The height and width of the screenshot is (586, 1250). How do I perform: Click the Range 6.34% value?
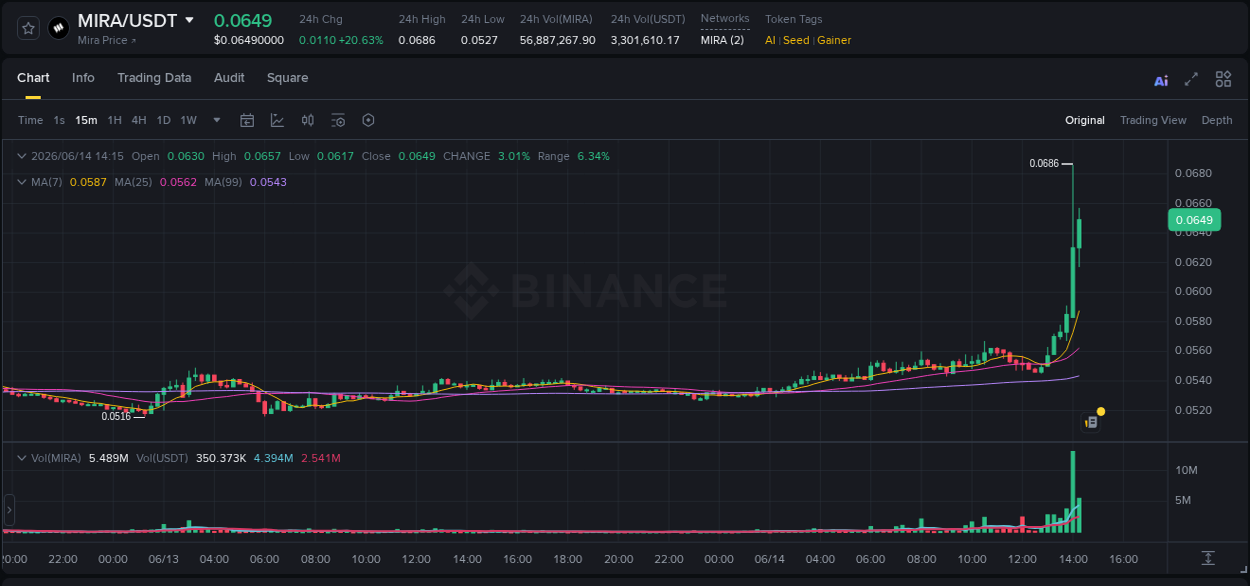pos(593,156)
